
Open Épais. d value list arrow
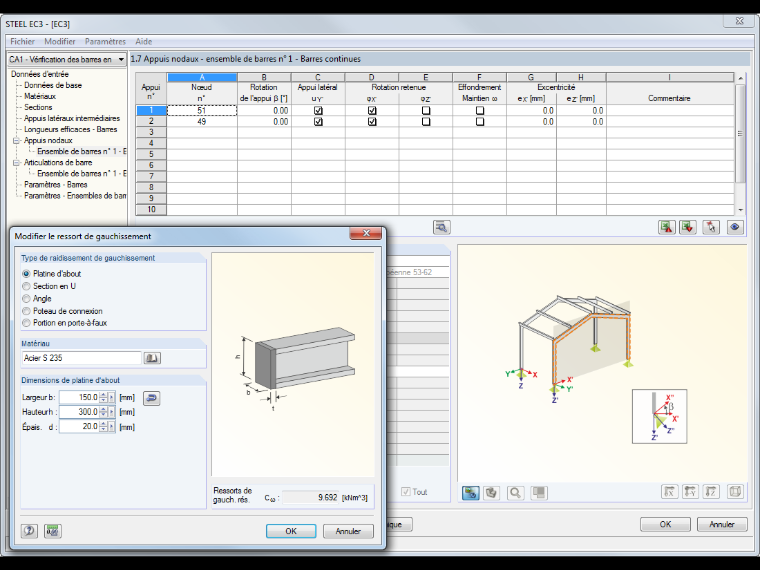pos(111,427)
